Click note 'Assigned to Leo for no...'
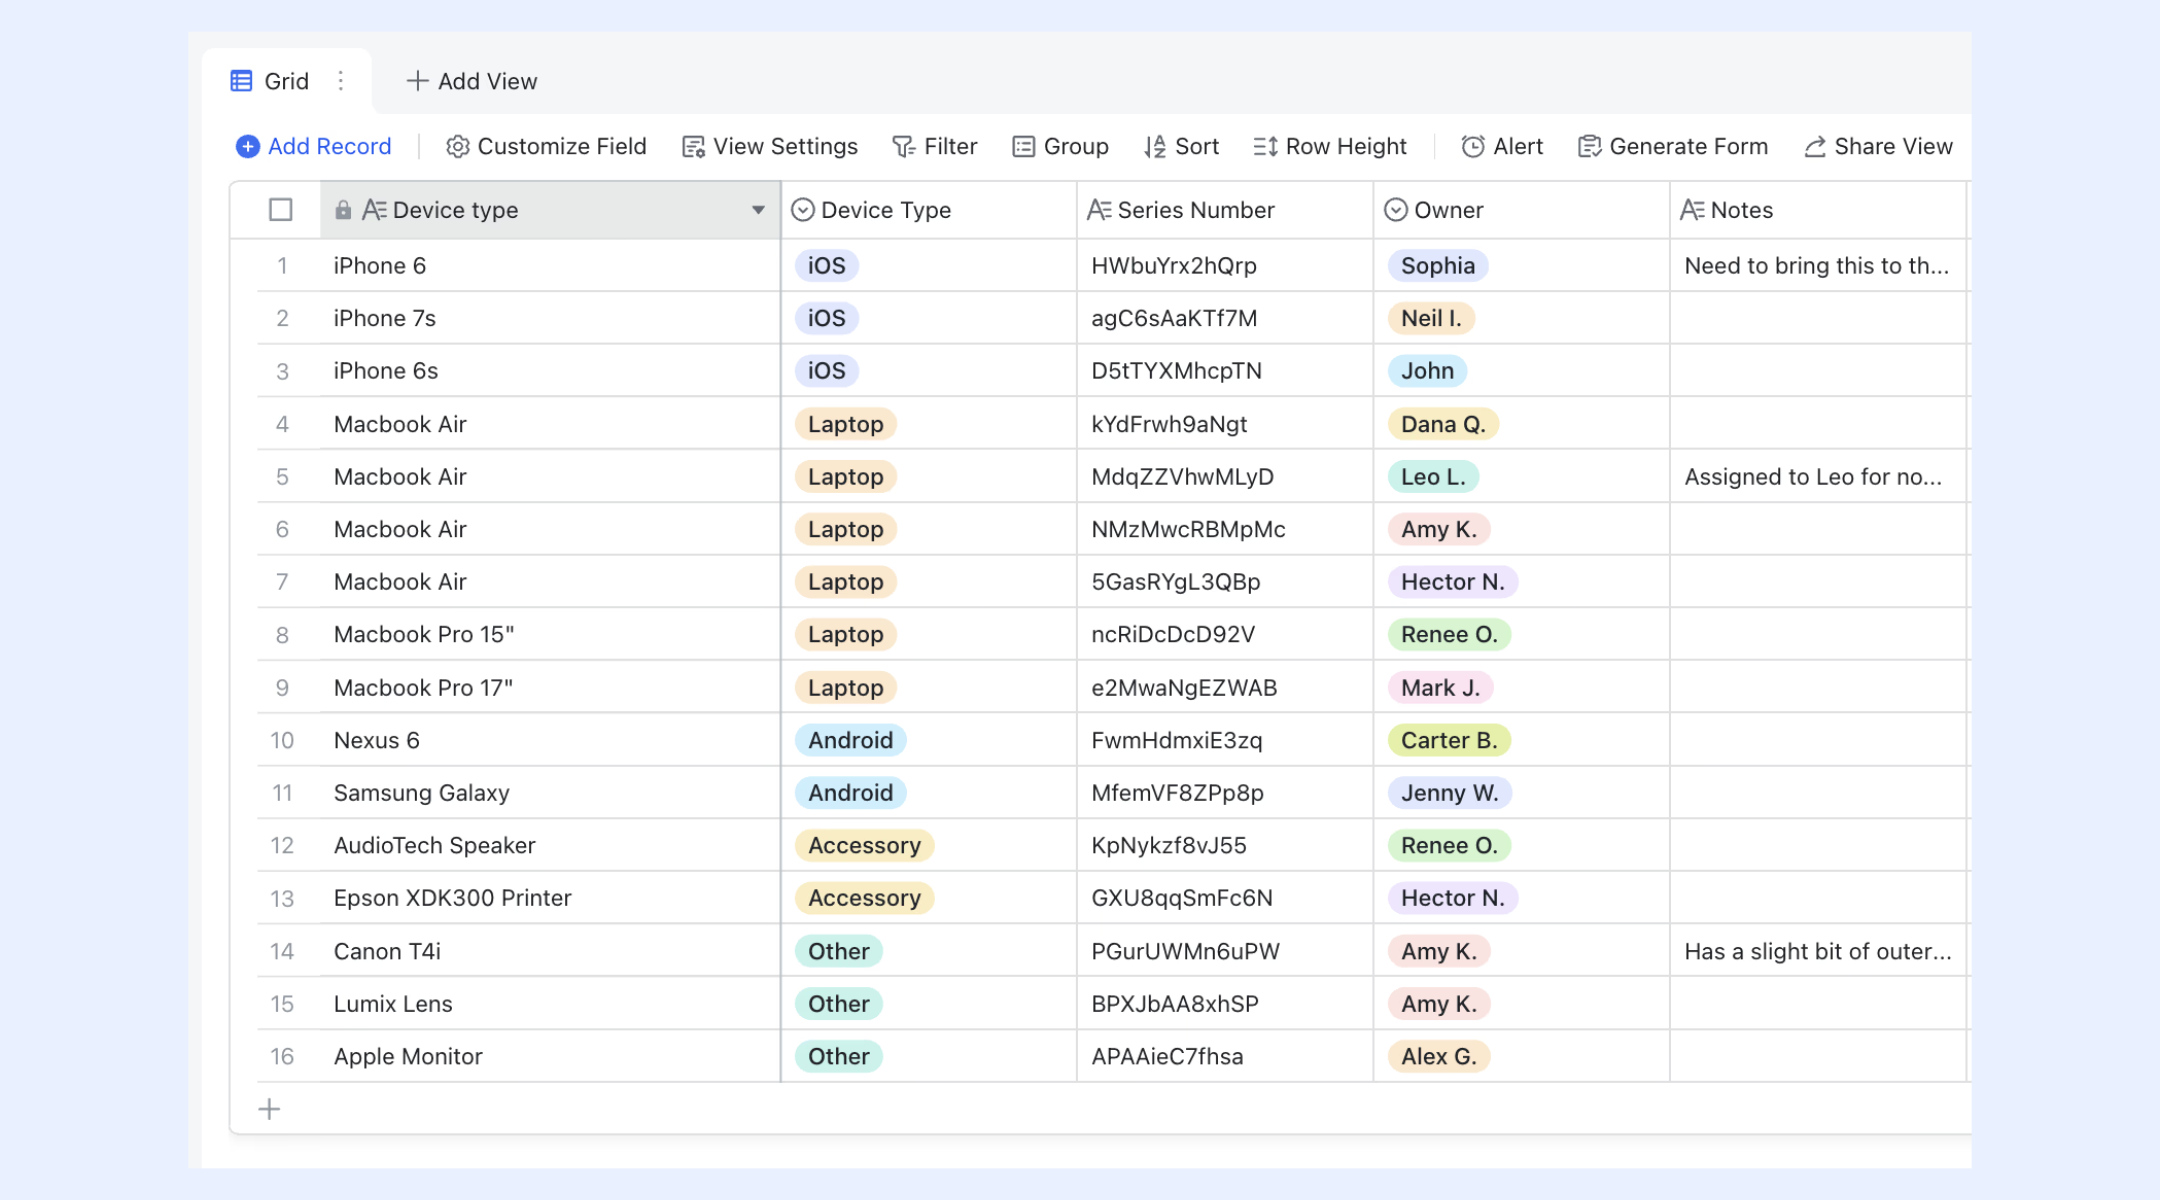The height and width of the screenshot is (1200, 2160). tap(1813, 477)
